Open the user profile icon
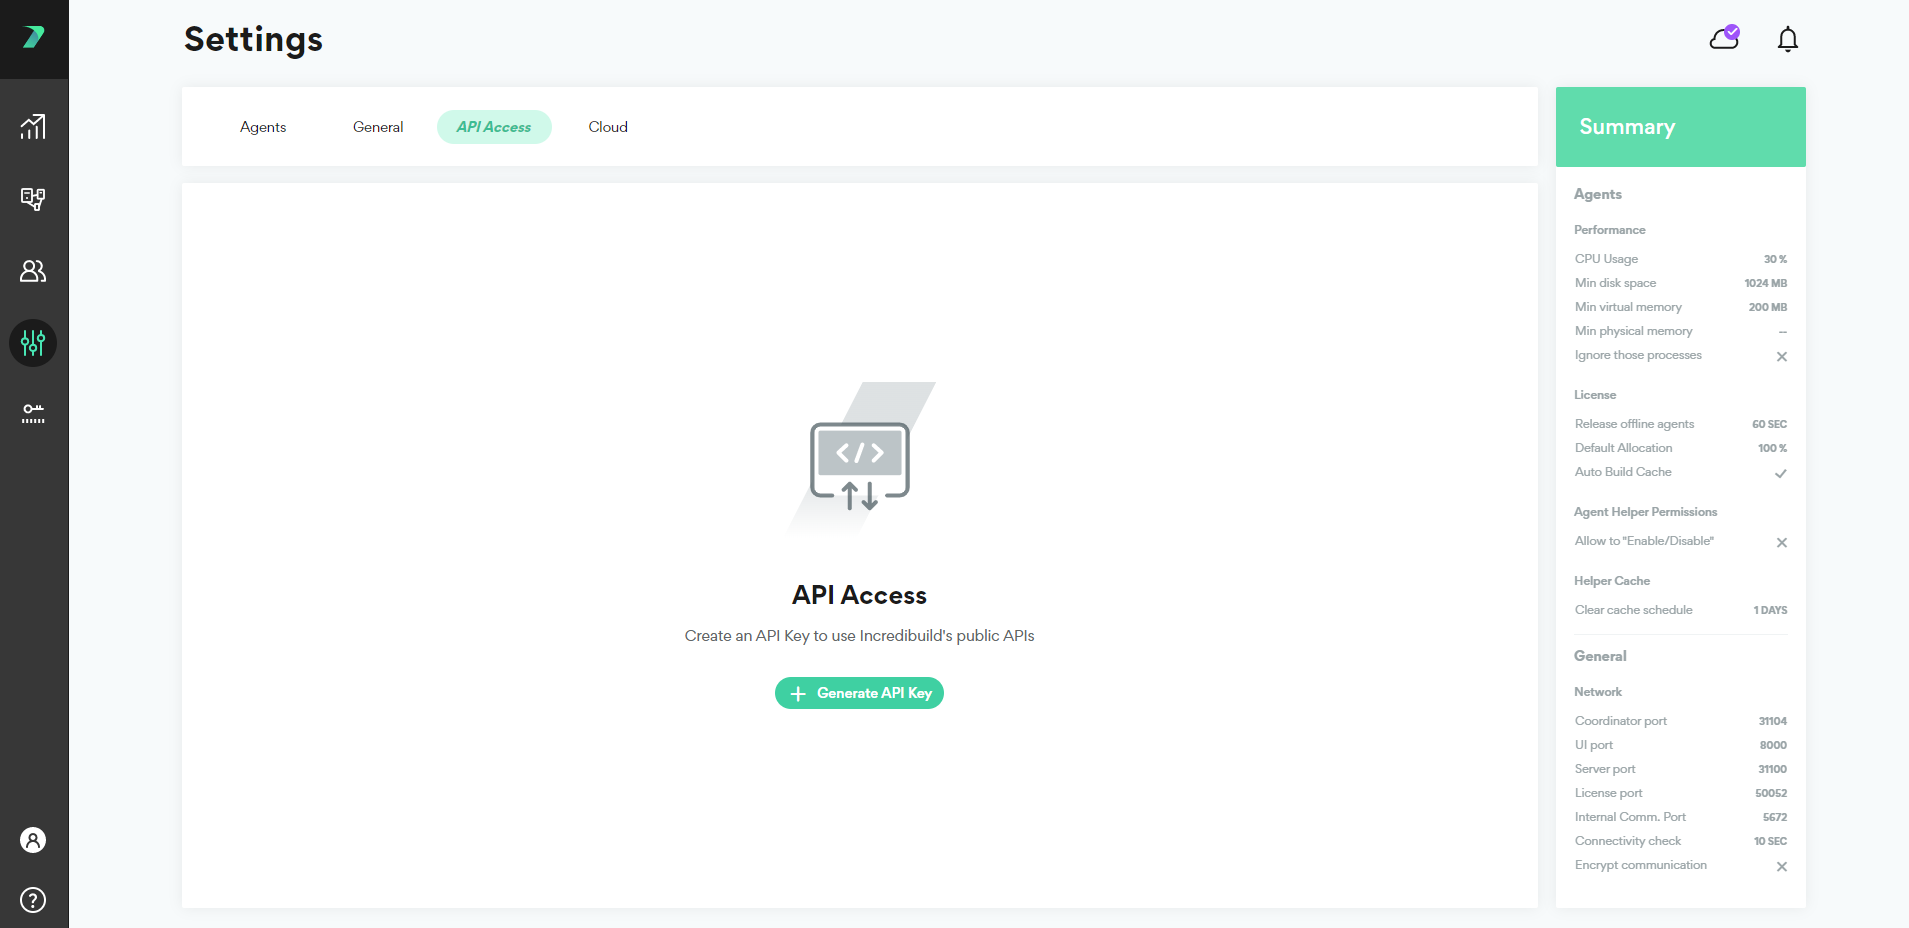Viewport: 1909px width, 928px height. [33, 840]
